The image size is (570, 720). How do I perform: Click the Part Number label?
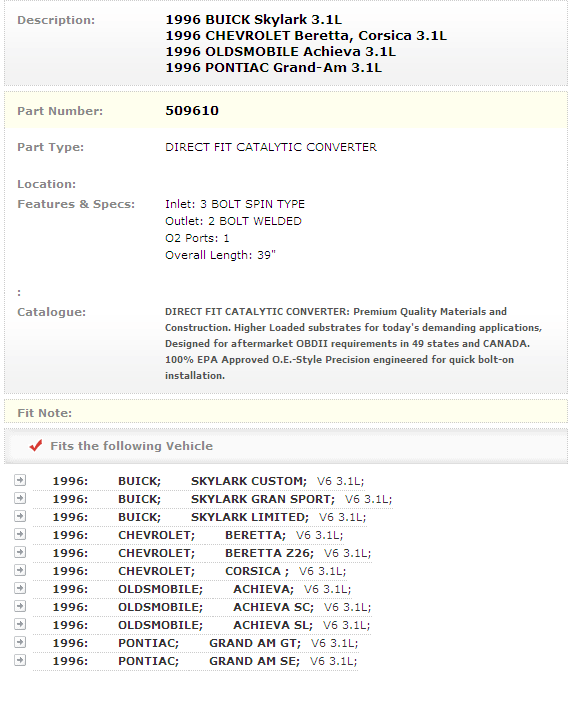click(x=60, y=111)
